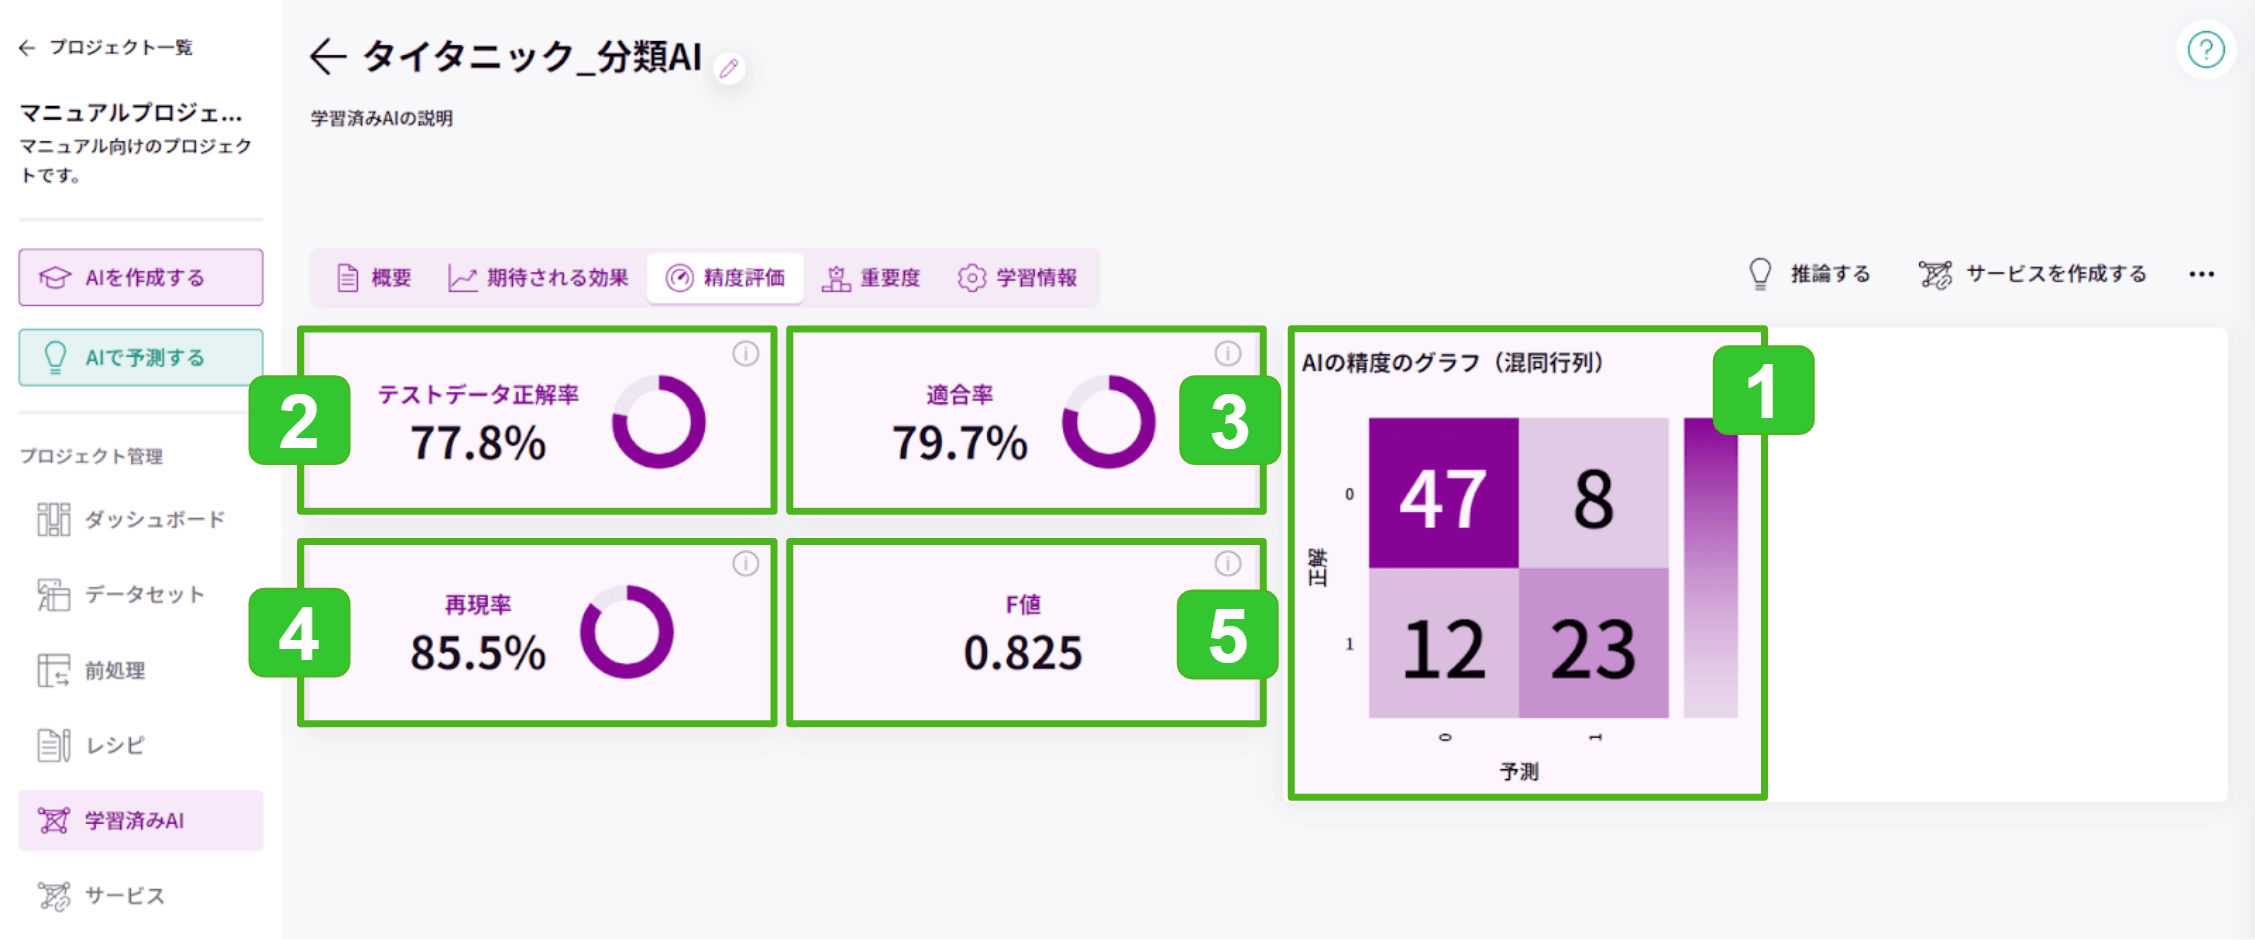Open info icon on 再現率 card

(745, 564)
